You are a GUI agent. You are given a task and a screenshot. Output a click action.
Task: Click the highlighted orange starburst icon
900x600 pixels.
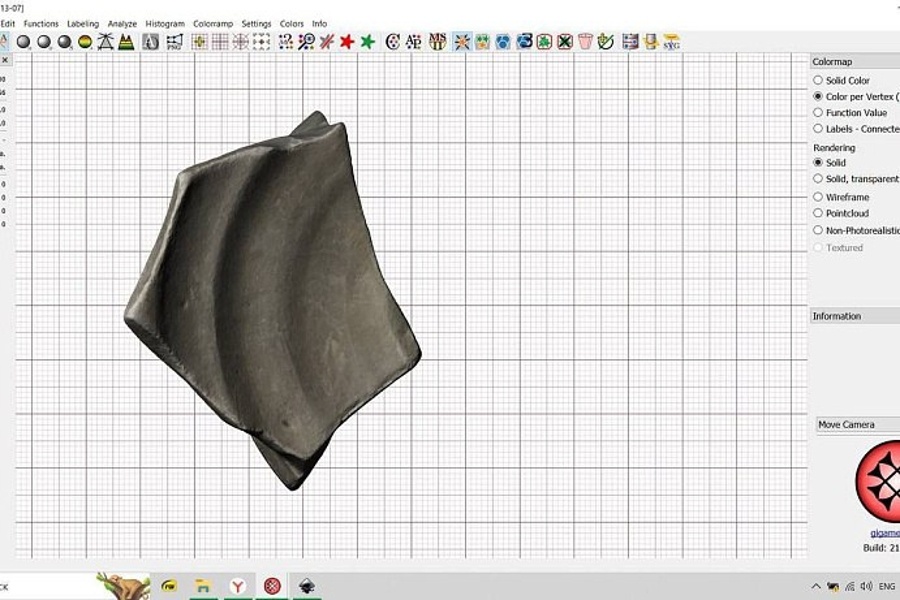pos(462,42)
